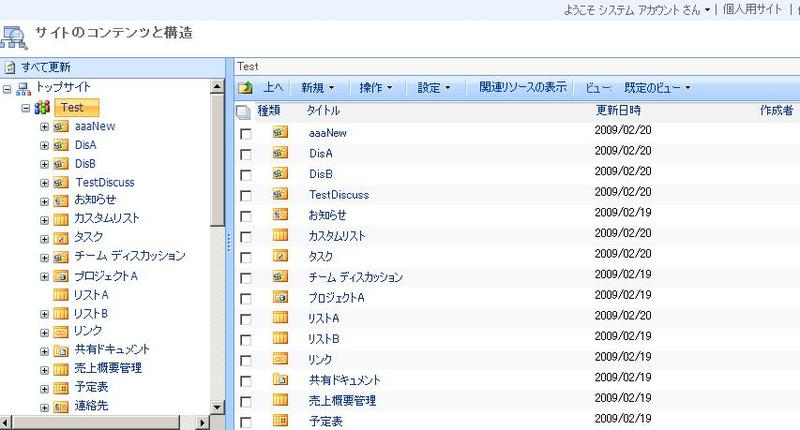
Task: Check the DisA row checkbox
Action: pyautogui.click(x=245, y=154)
